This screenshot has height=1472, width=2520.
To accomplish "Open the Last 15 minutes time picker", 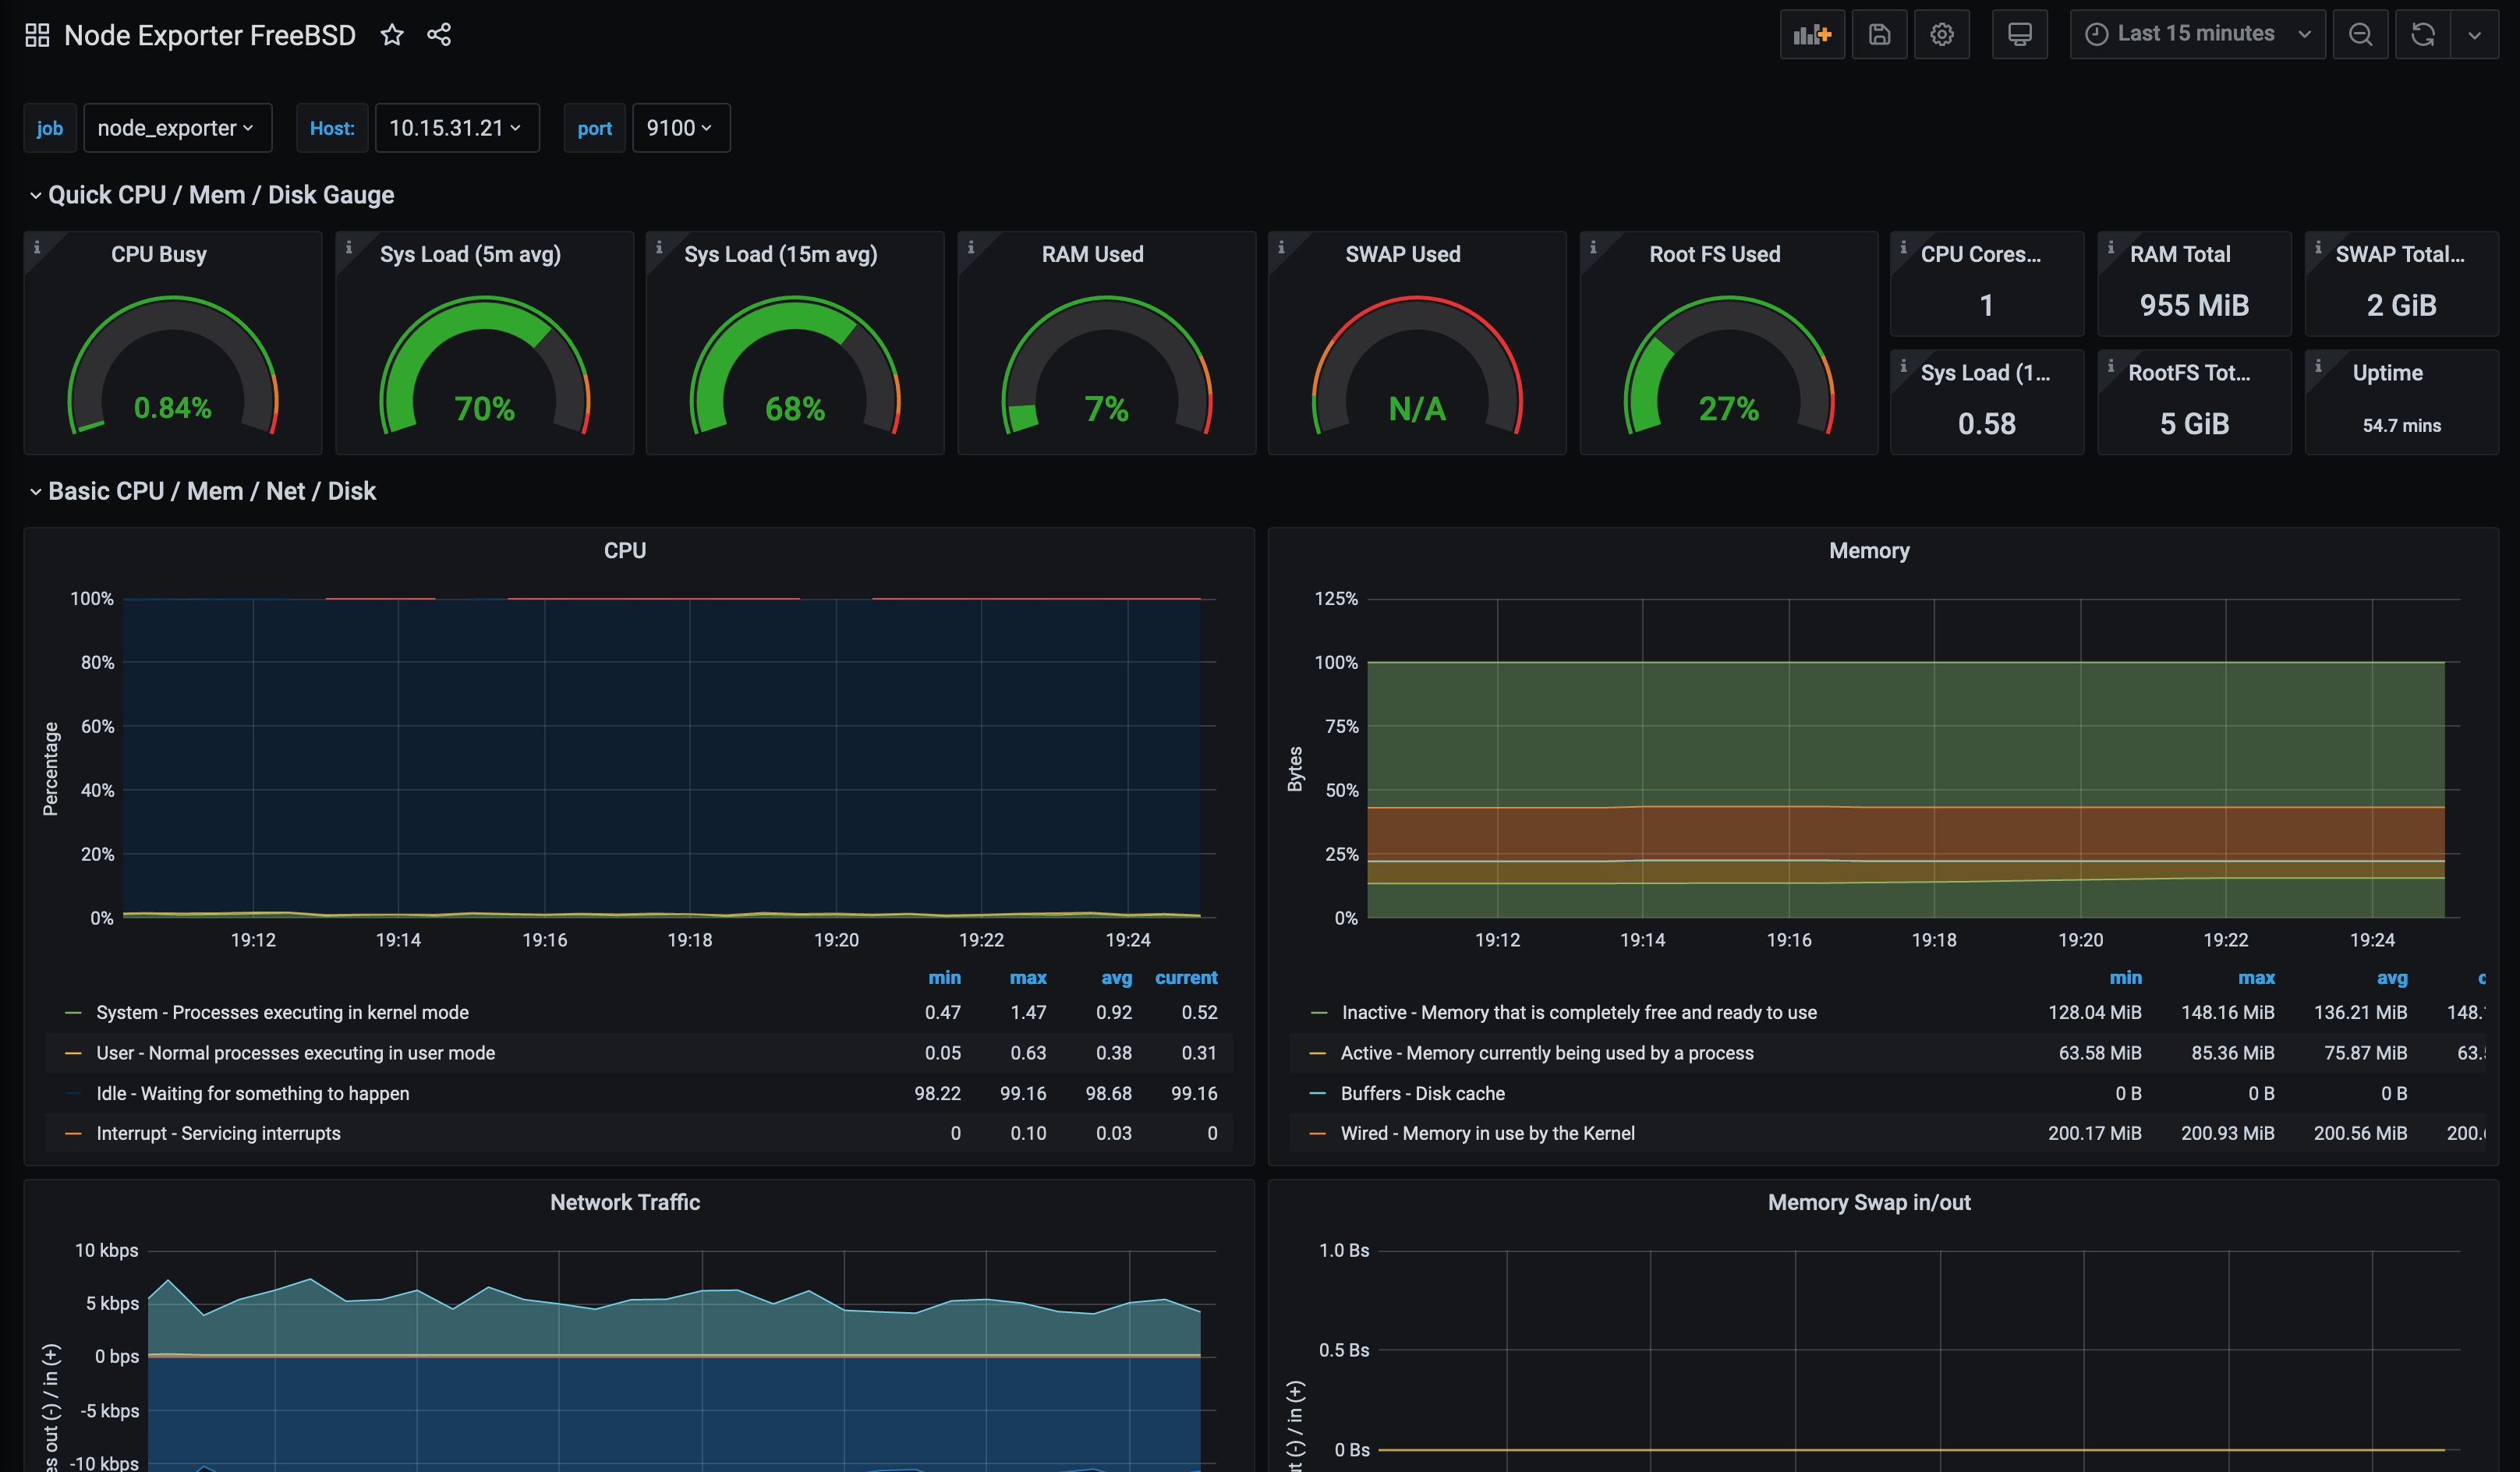I will pyautogui.click(x=2194, y=33).
